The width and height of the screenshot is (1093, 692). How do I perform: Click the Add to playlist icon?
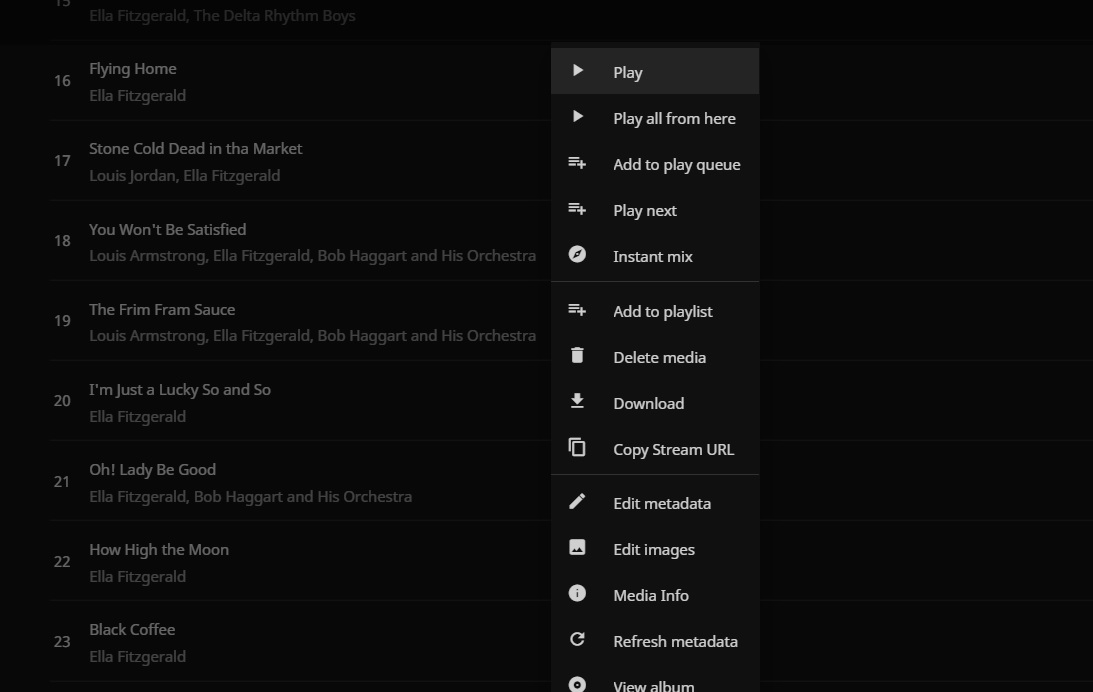577,309
